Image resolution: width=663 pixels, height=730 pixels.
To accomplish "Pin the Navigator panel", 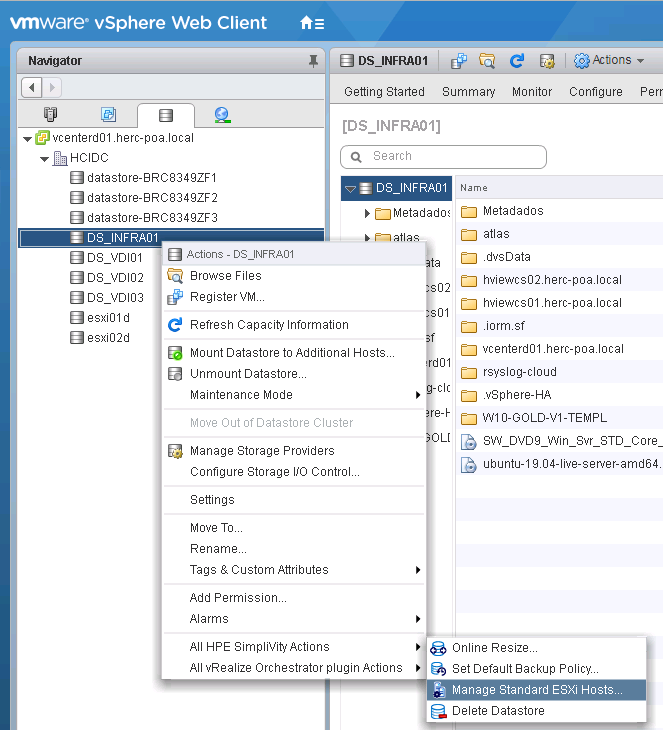I will (x=313, y=61).
